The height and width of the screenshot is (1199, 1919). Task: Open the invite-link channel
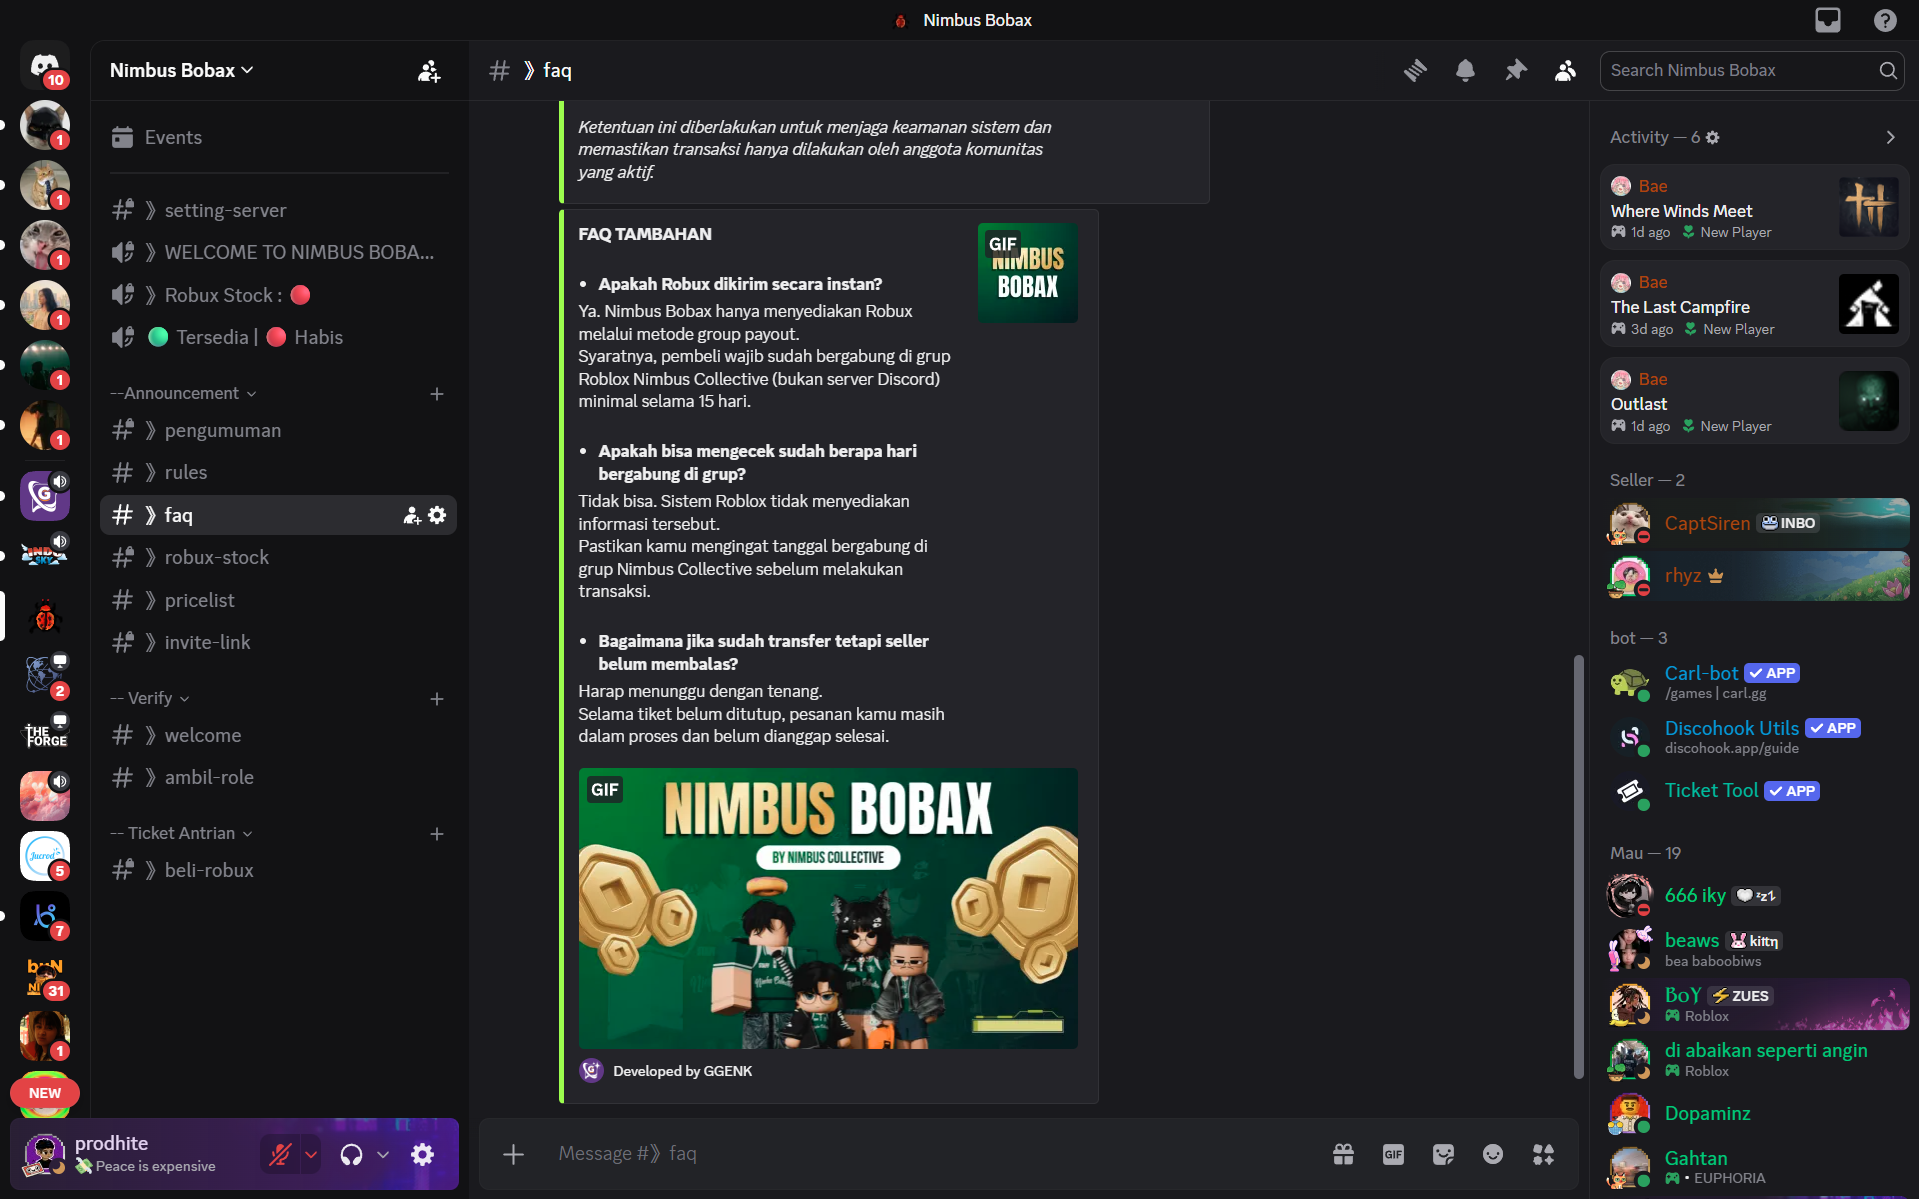coord(279,642)
